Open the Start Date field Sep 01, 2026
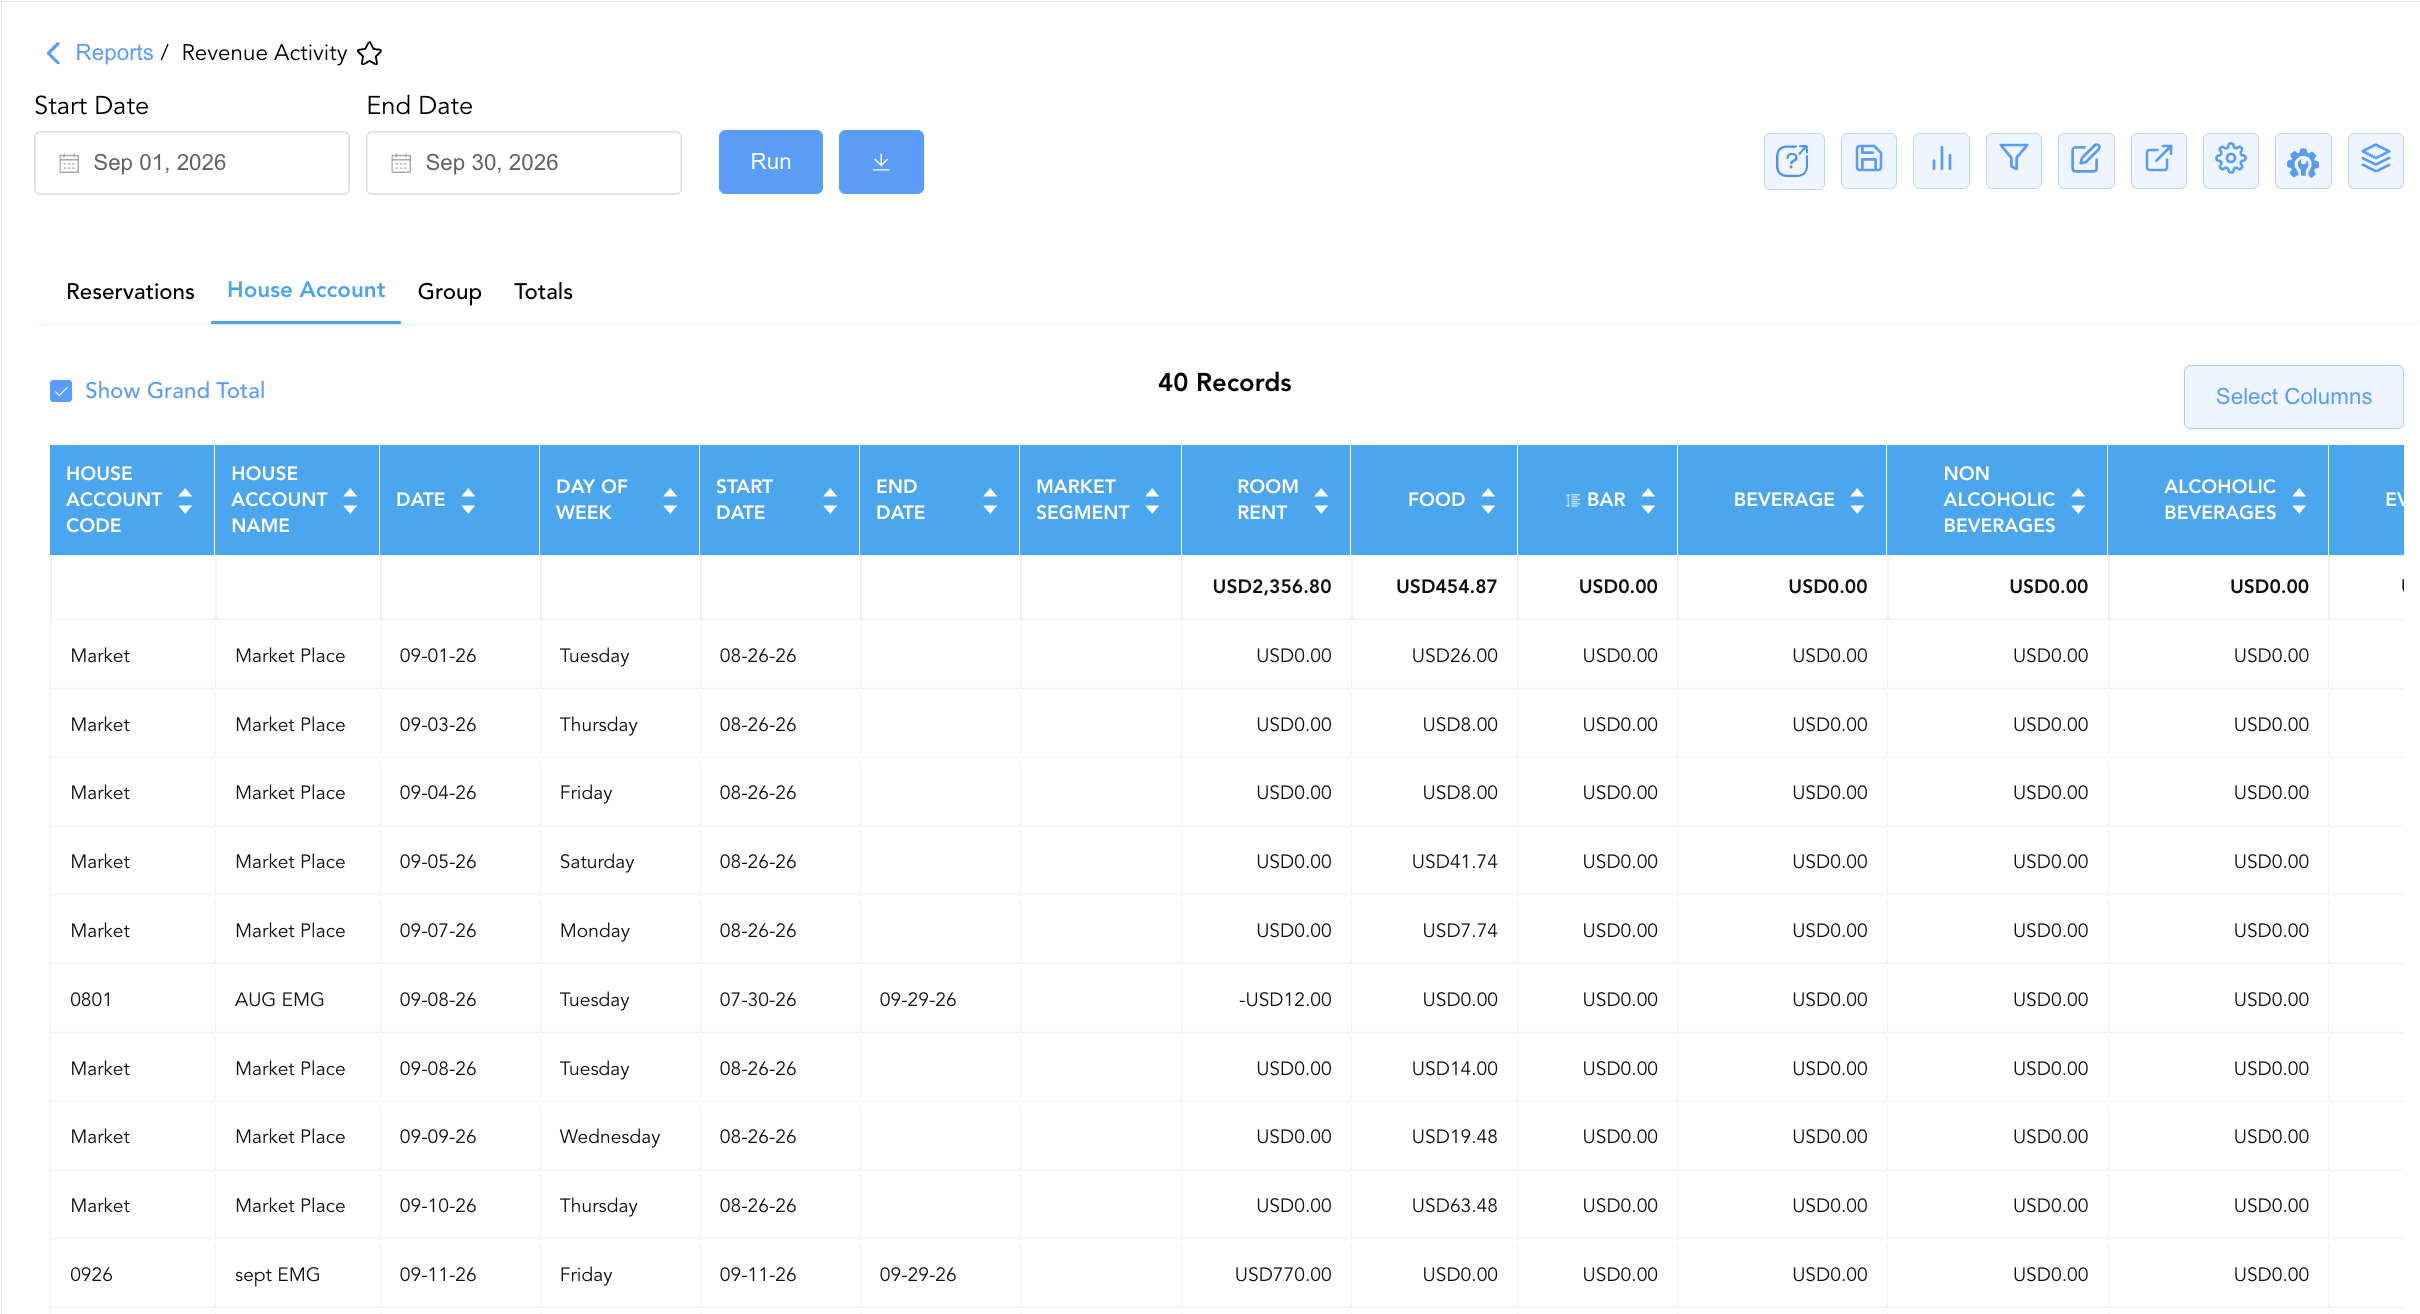The image size is (2420, 1314). point(192,163)
